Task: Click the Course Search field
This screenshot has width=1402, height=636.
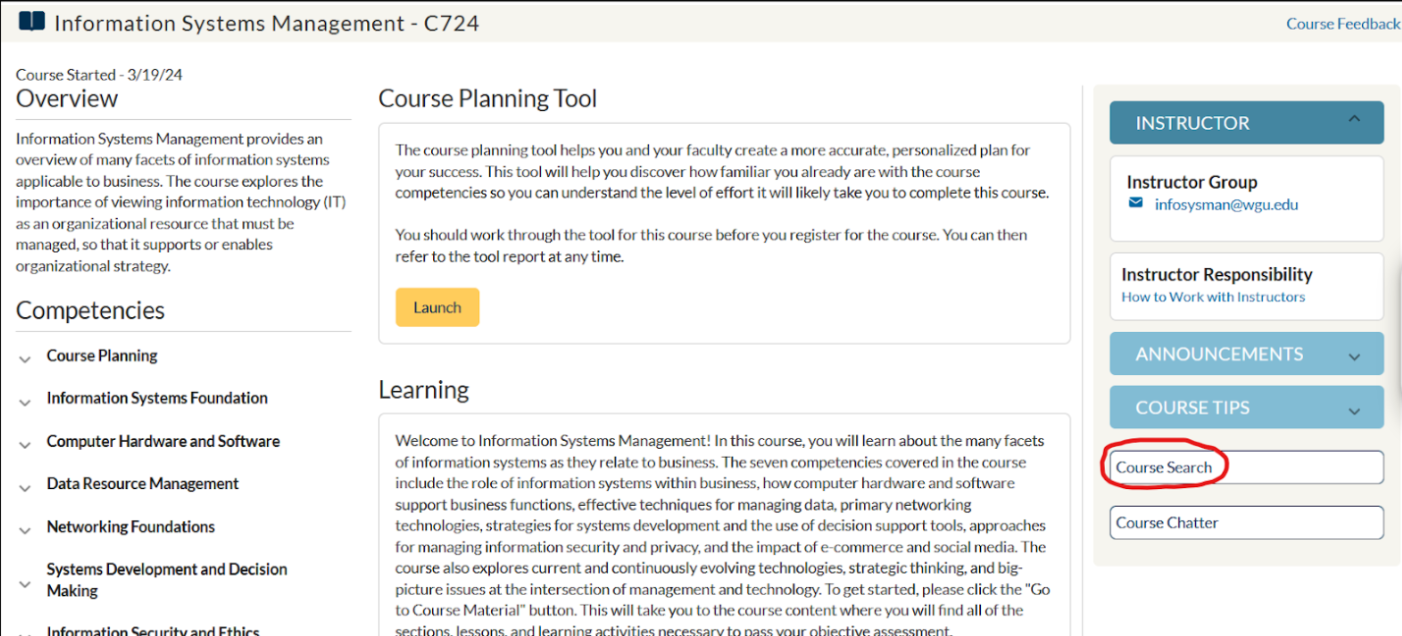Action: coord(1247,467)
